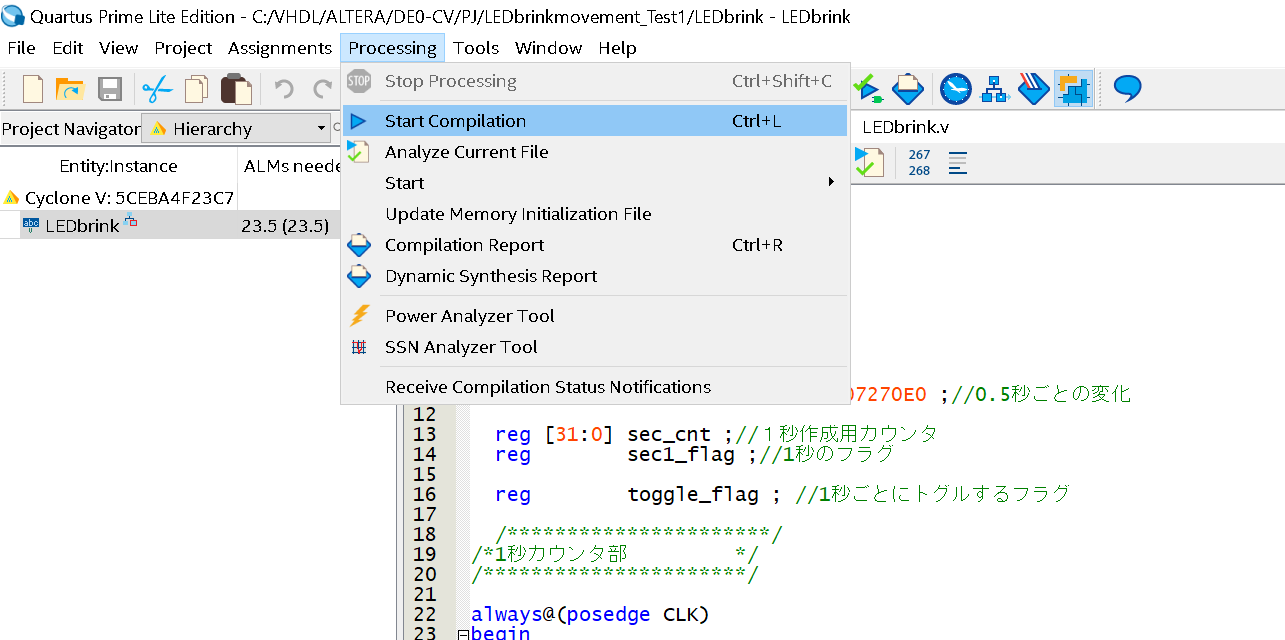The height and width of the screenshot is (640, 1285).
Task: Click sec_cnt in code line 13
Action: 669,434
